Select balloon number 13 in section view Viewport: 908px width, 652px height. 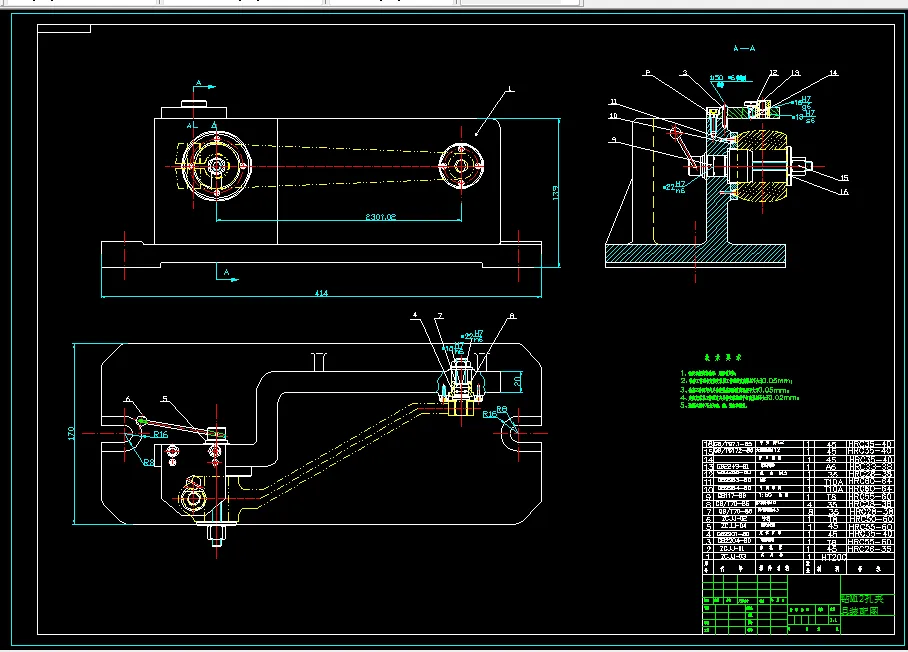tap(796, 73)
